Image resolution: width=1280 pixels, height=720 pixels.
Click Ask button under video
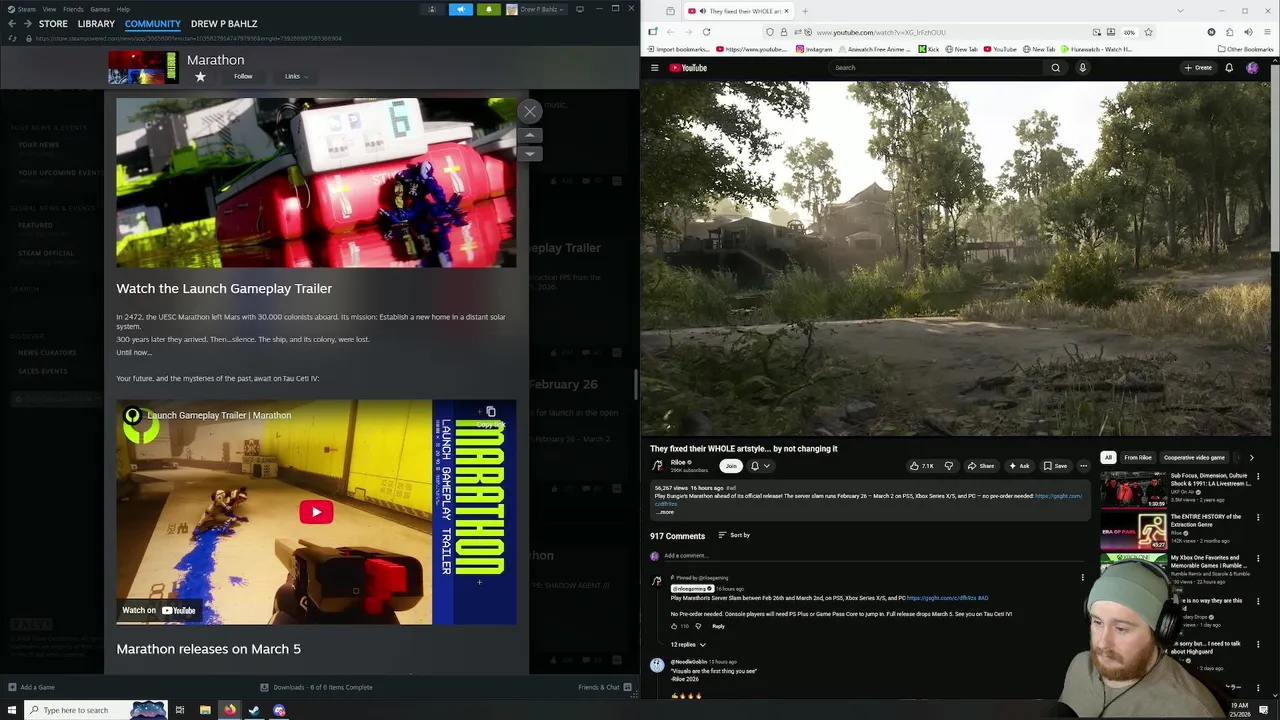[x=1018, y=466]
